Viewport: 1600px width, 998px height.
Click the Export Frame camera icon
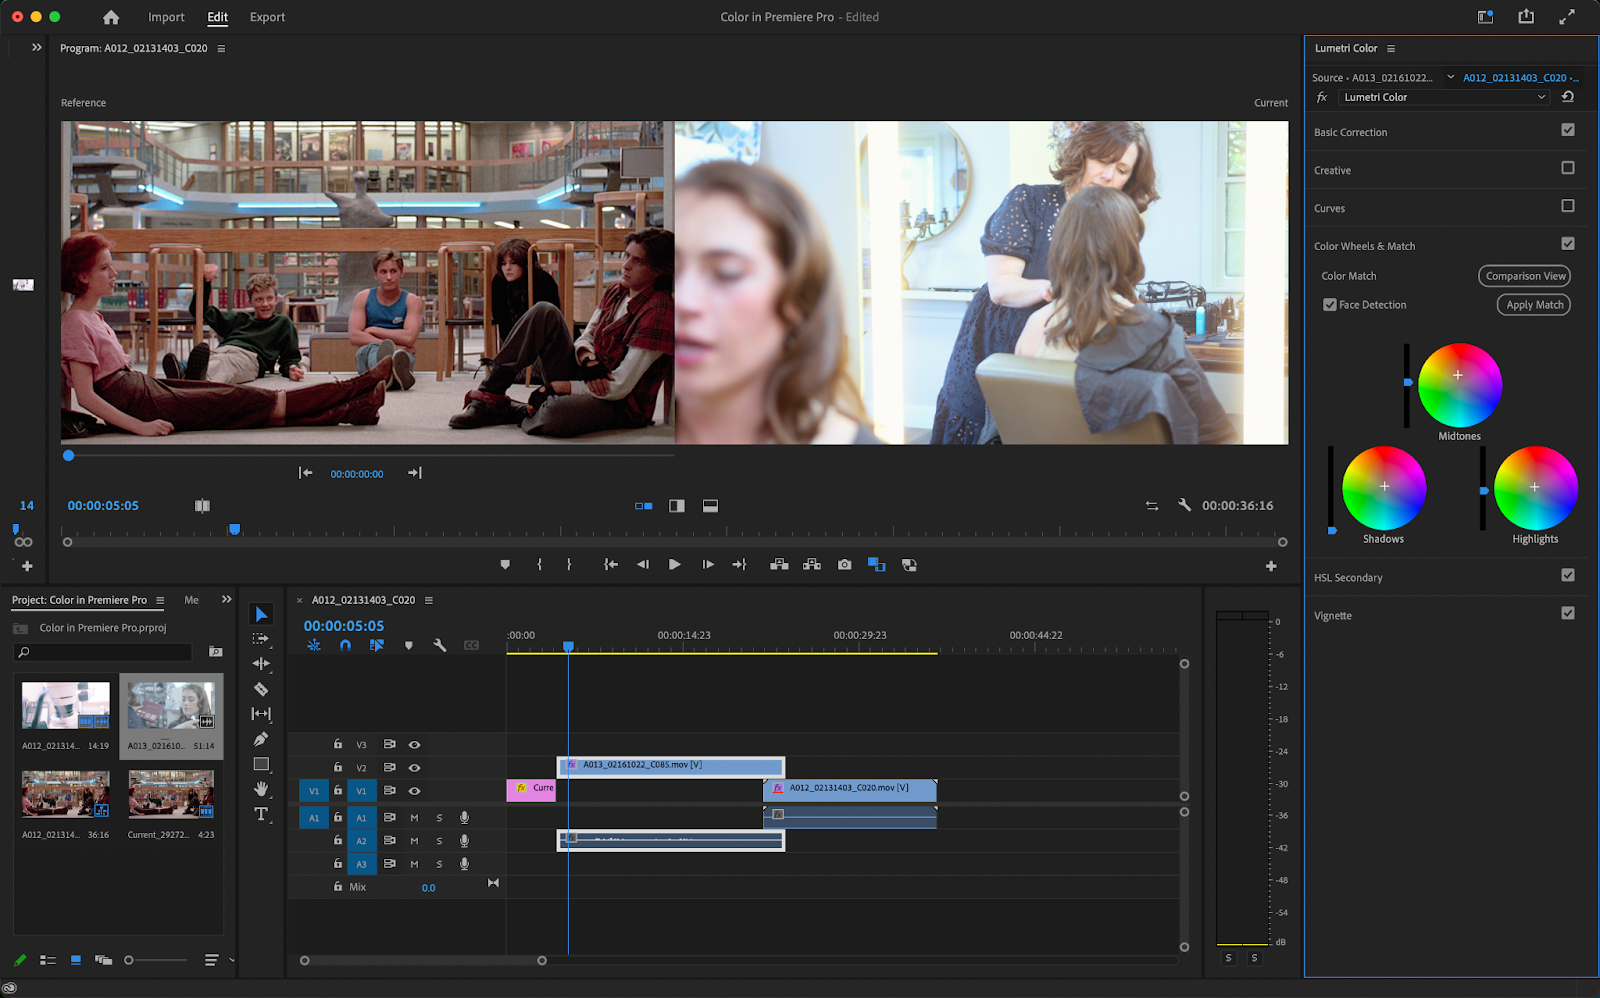[x=845, y=565]
